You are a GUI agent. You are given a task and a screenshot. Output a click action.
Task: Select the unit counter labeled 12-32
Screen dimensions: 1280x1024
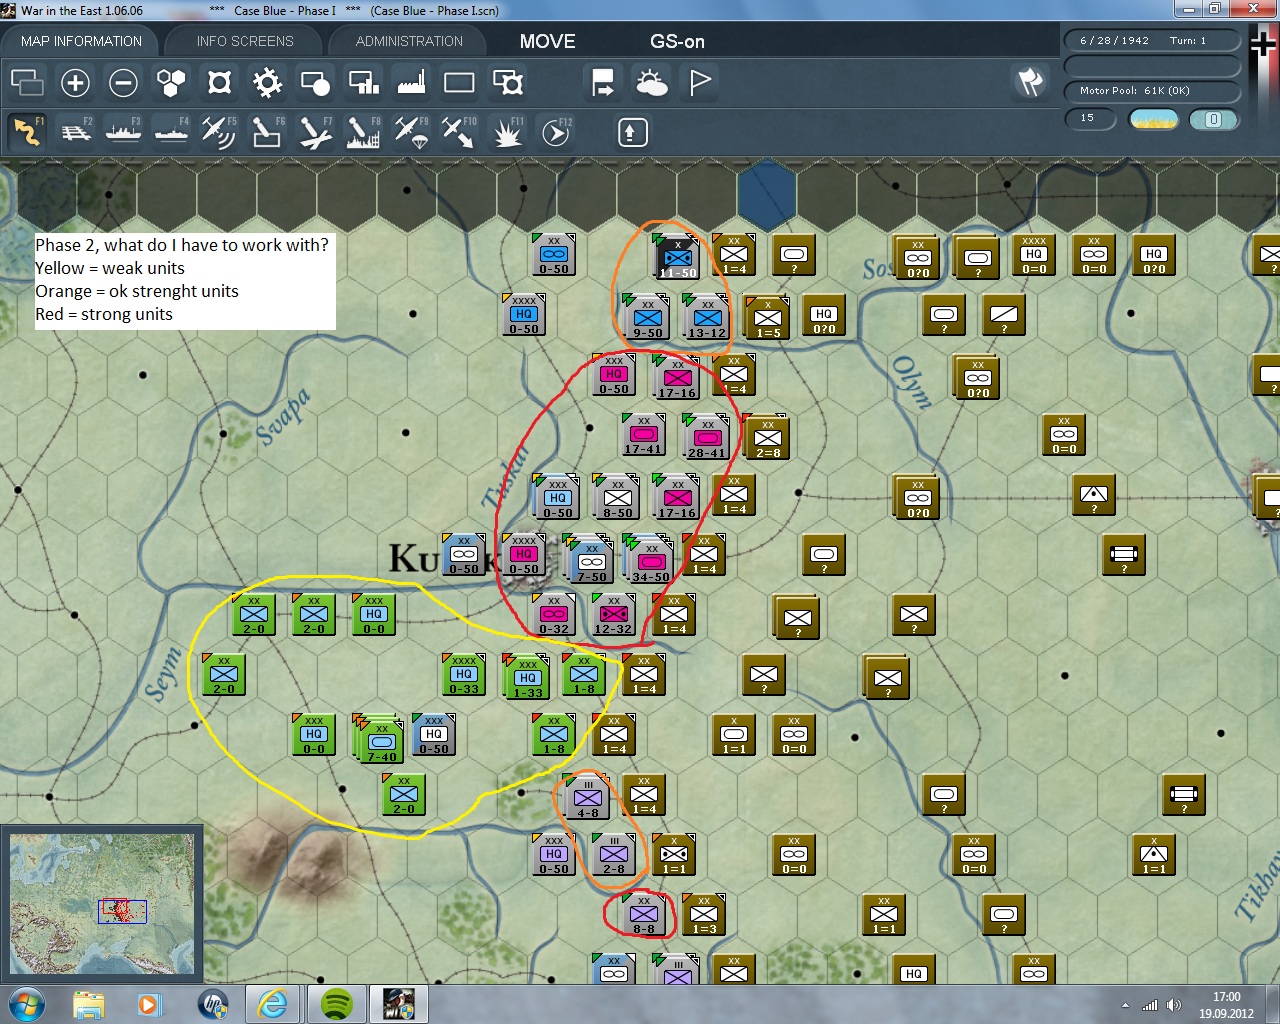coord(614,615)
